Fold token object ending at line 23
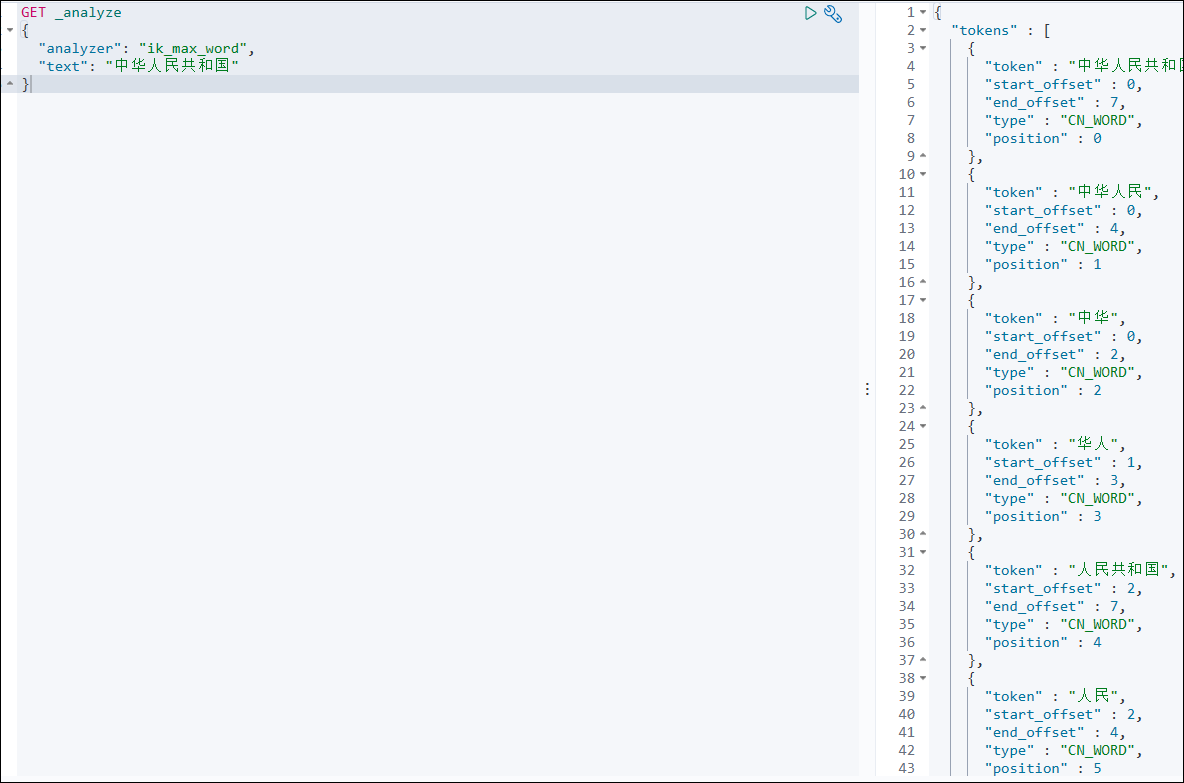The image size is (1184, 783). 923,408
